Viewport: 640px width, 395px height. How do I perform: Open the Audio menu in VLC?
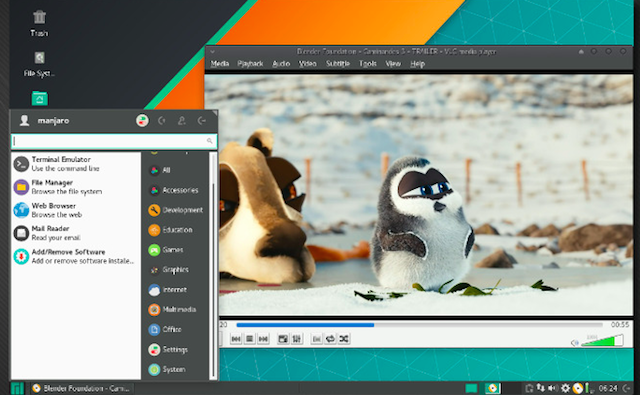281,64
